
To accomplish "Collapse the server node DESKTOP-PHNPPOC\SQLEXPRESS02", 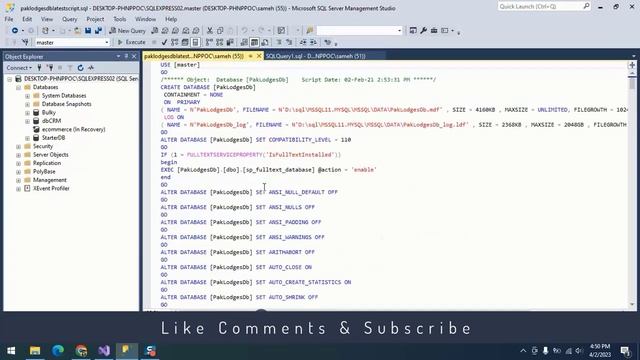I will point(10,79).
